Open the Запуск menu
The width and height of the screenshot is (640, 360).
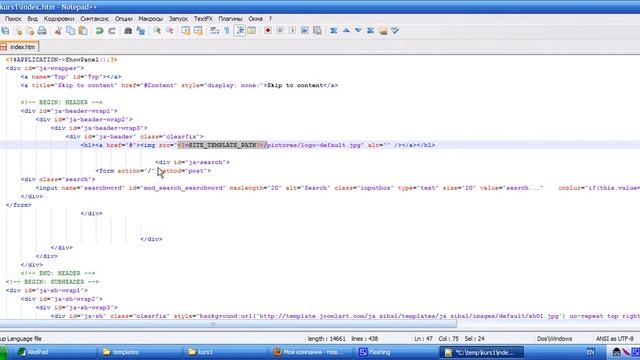[178, 19]
